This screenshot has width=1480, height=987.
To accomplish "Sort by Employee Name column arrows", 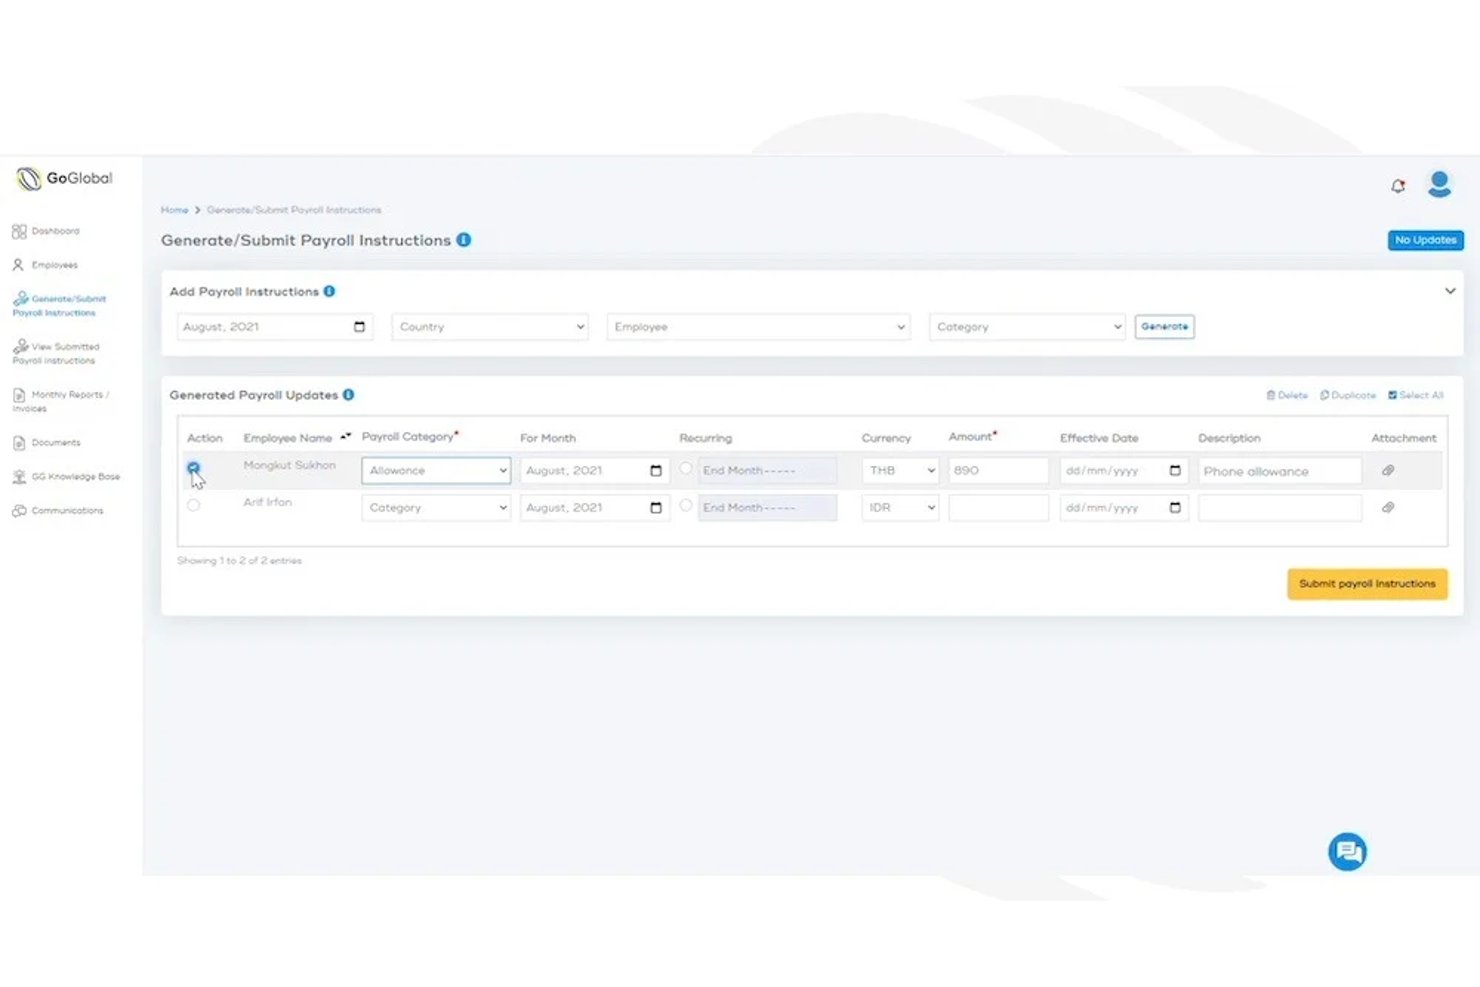I will click(x=346, y=437).
